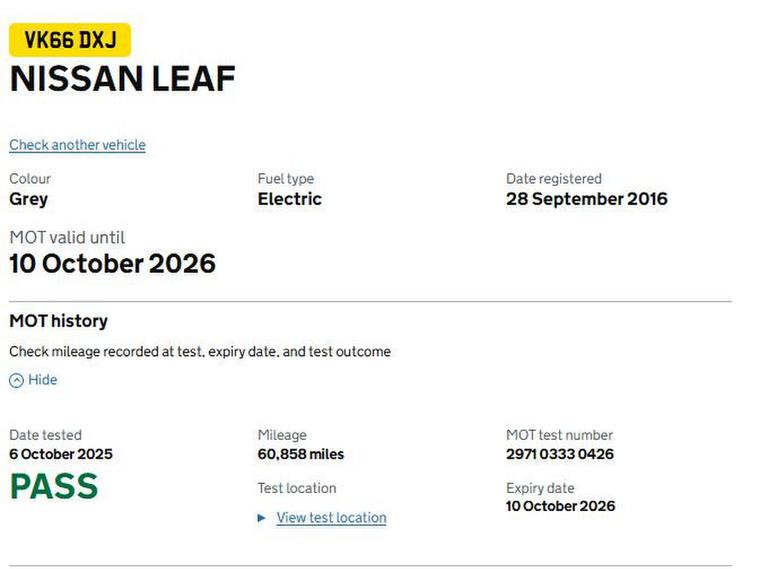Click the triangle arrow before View test location
The width and height of the screenshot is (759, 569).
262,518
